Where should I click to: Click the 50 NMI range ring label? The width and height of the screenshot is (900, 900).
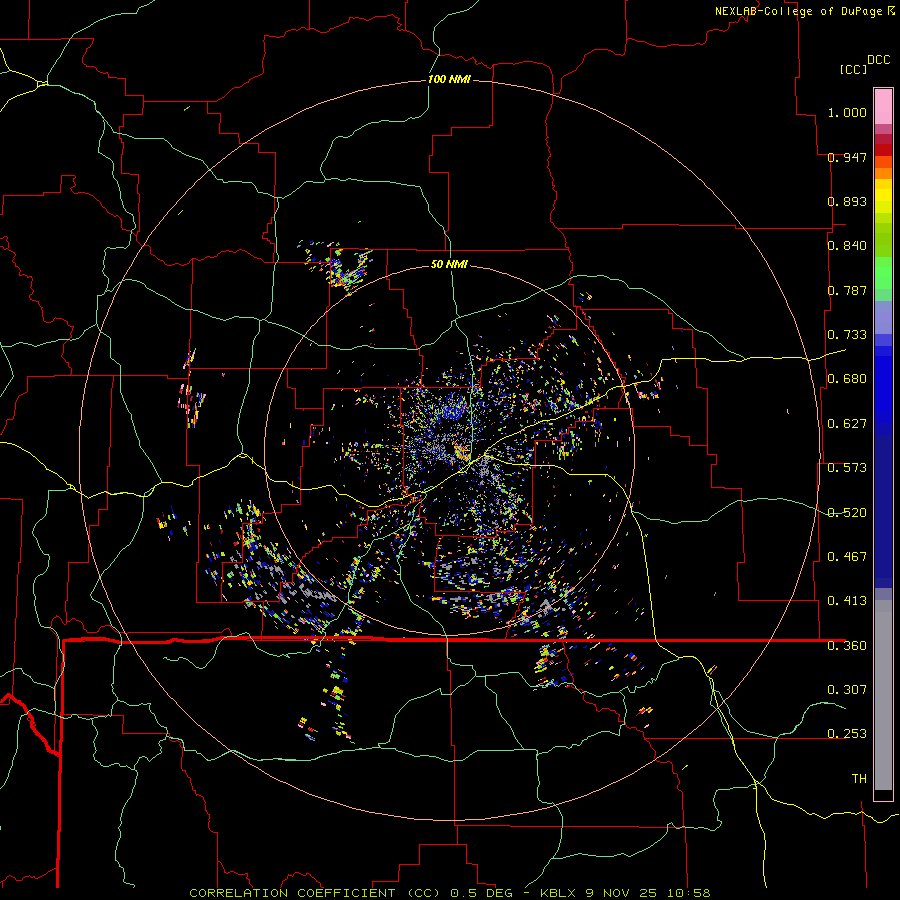tap(449, 264)
